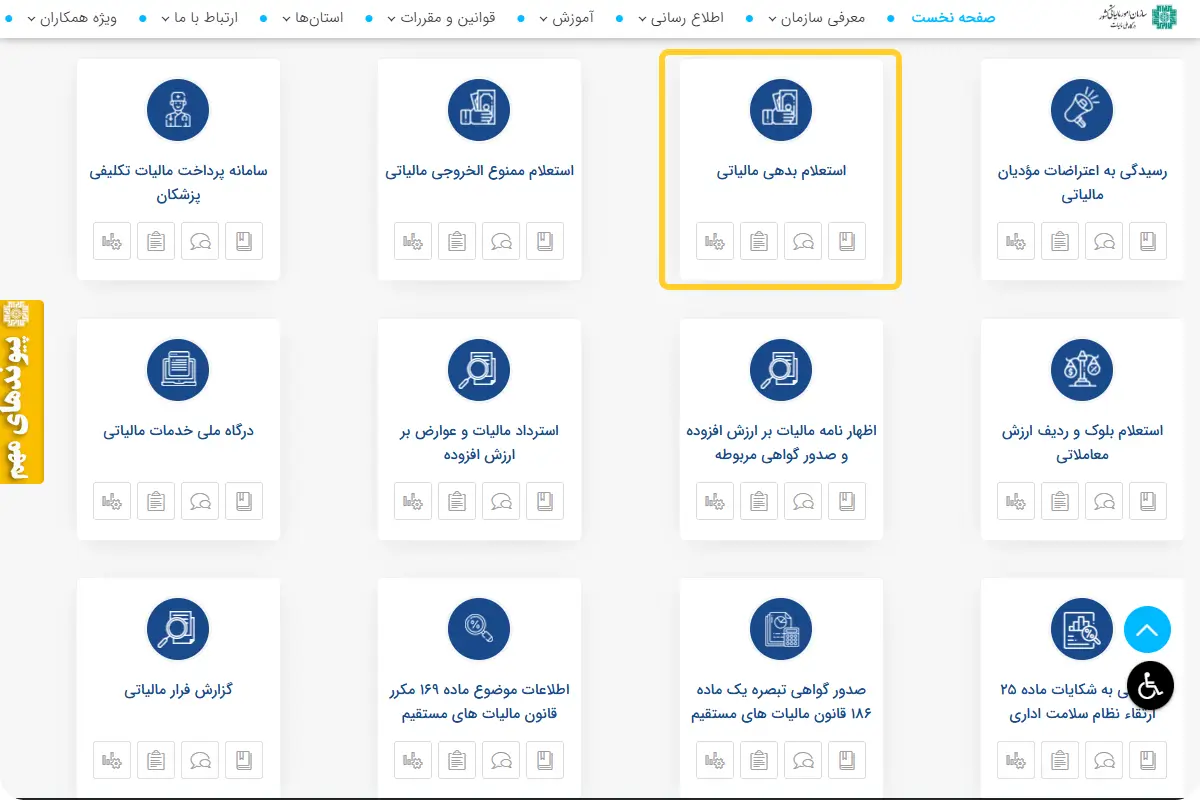Image resolution: width=1200 pixels, height=800 pixels.
Task: Open the book icon under سامانه پرداخت مالیات تکلیفی پزشکان
Action: (x=244, y=241)
